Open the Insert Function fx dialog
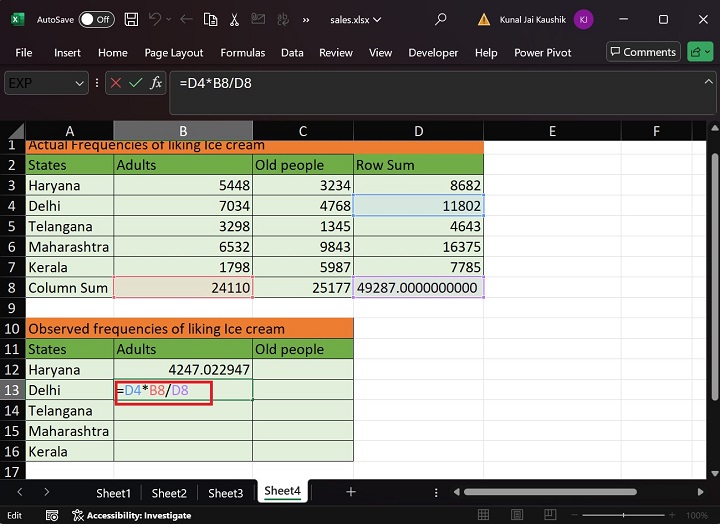Viewport: 720px width, 524px height. [x=156, y=83]
